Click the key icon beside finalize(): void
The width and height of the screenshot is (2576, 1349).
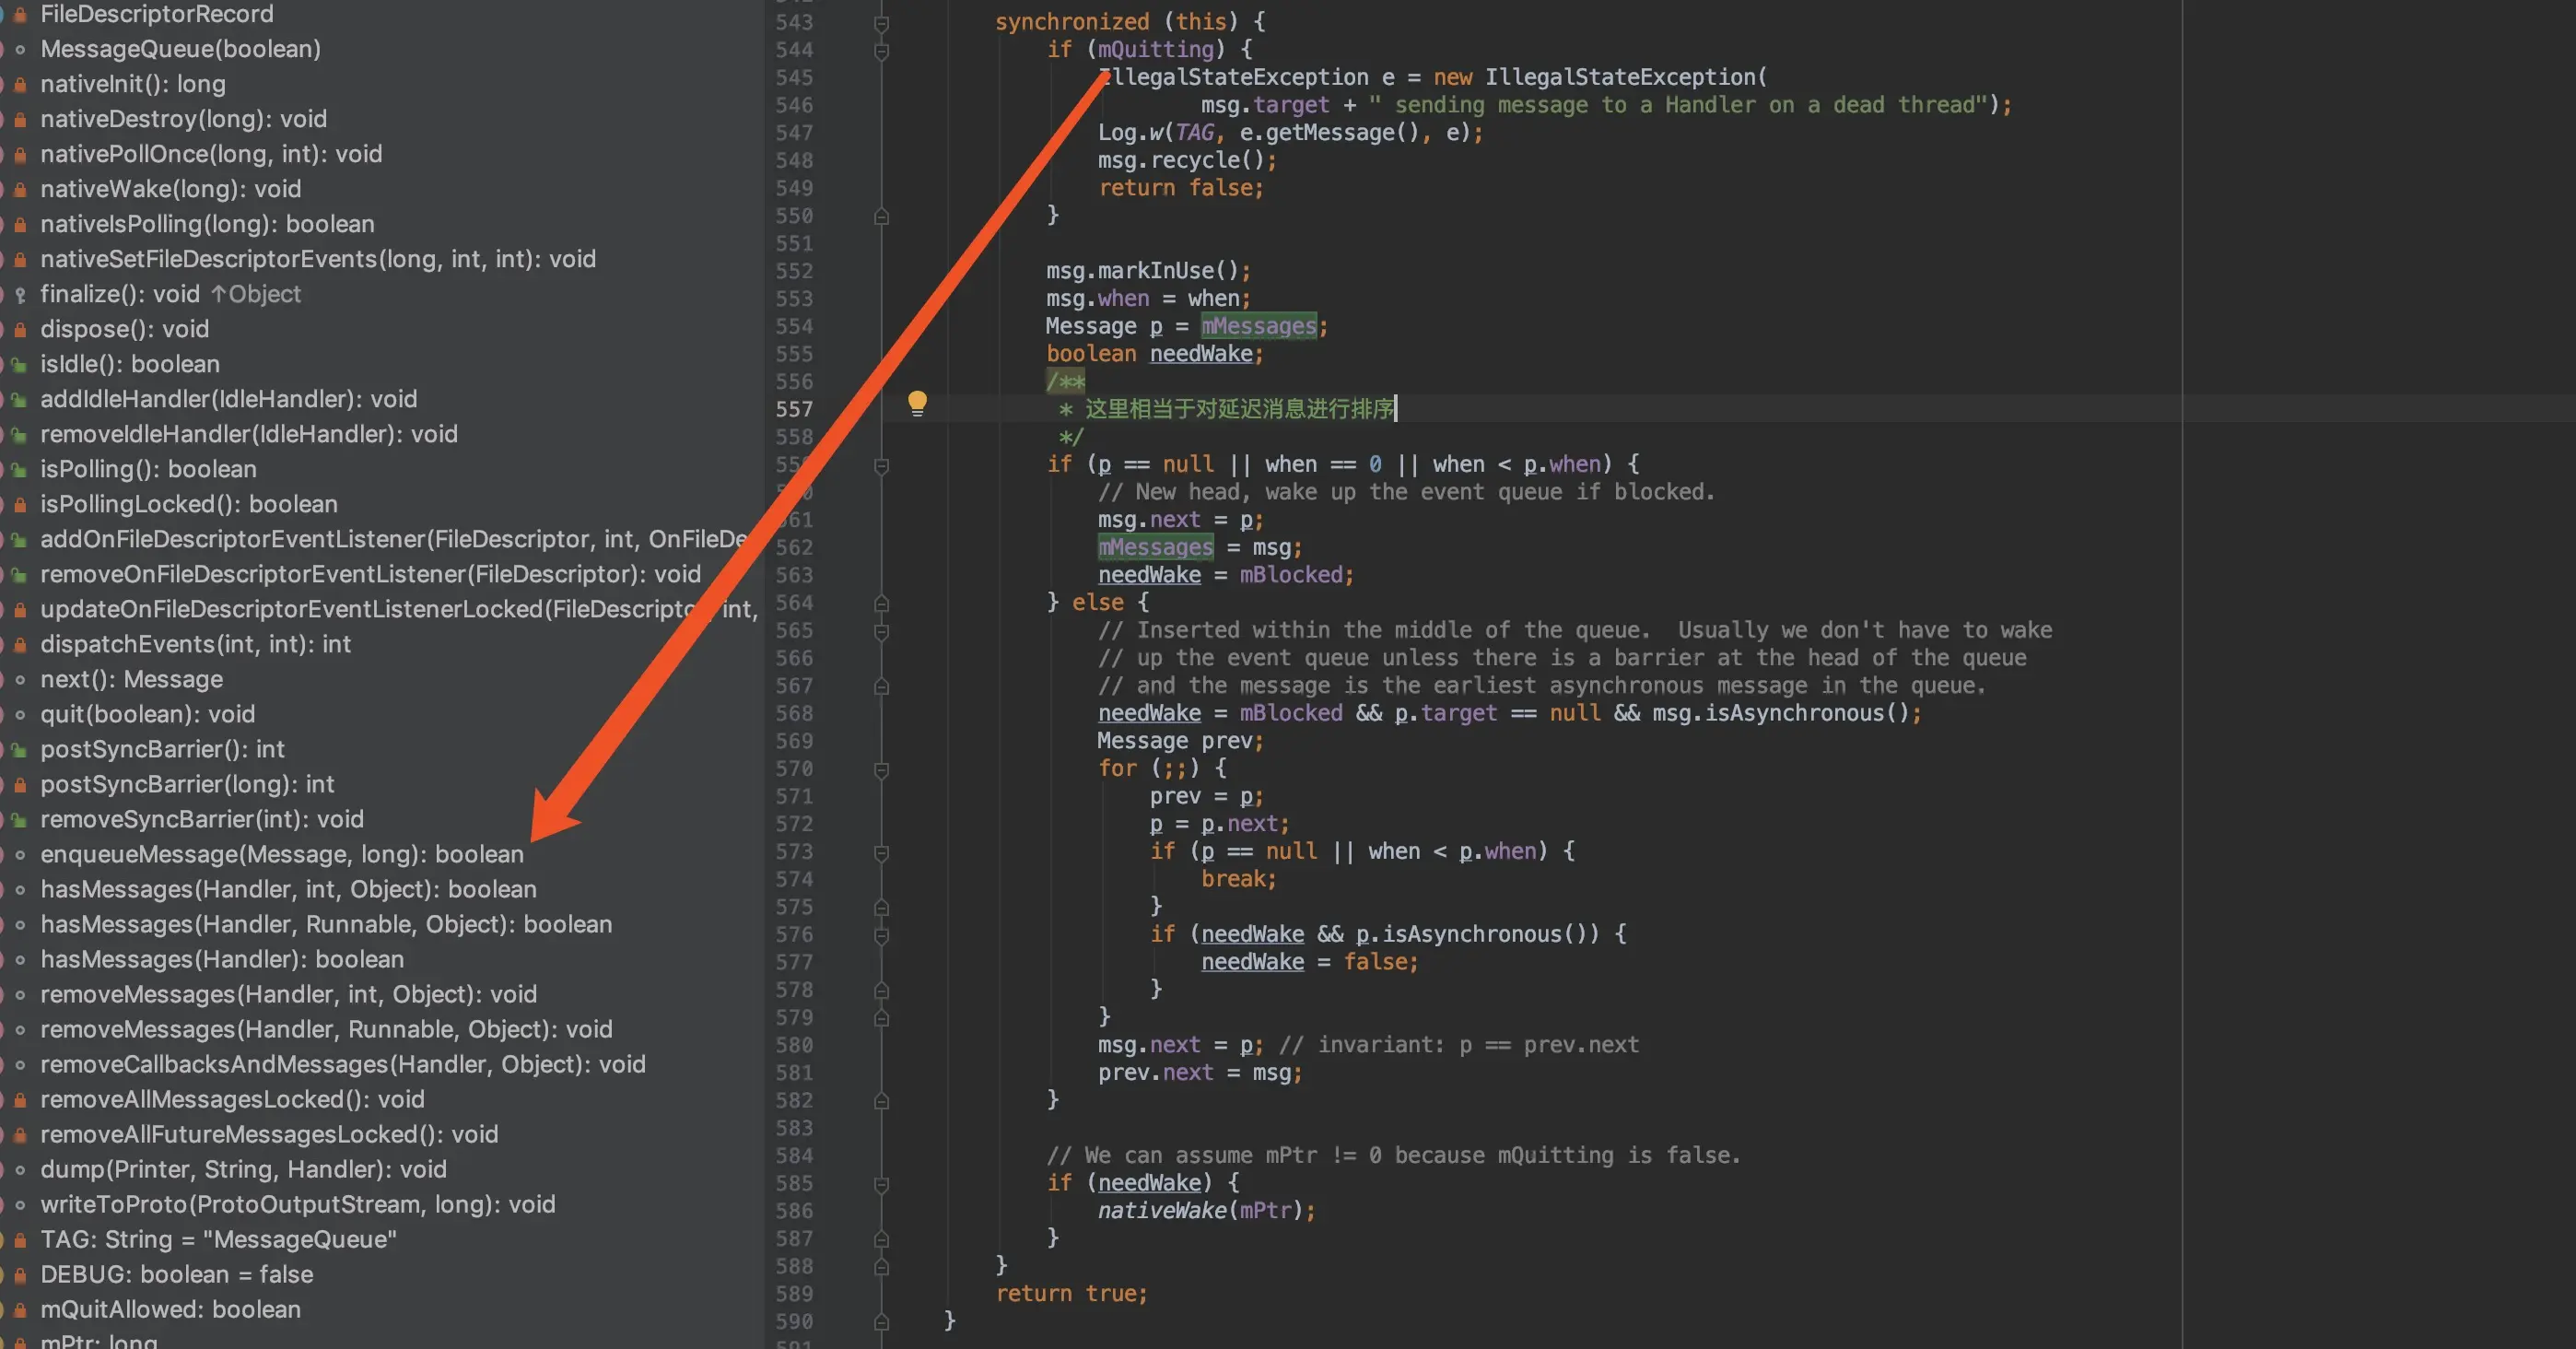pyautogui.click(x=20, y=295)
